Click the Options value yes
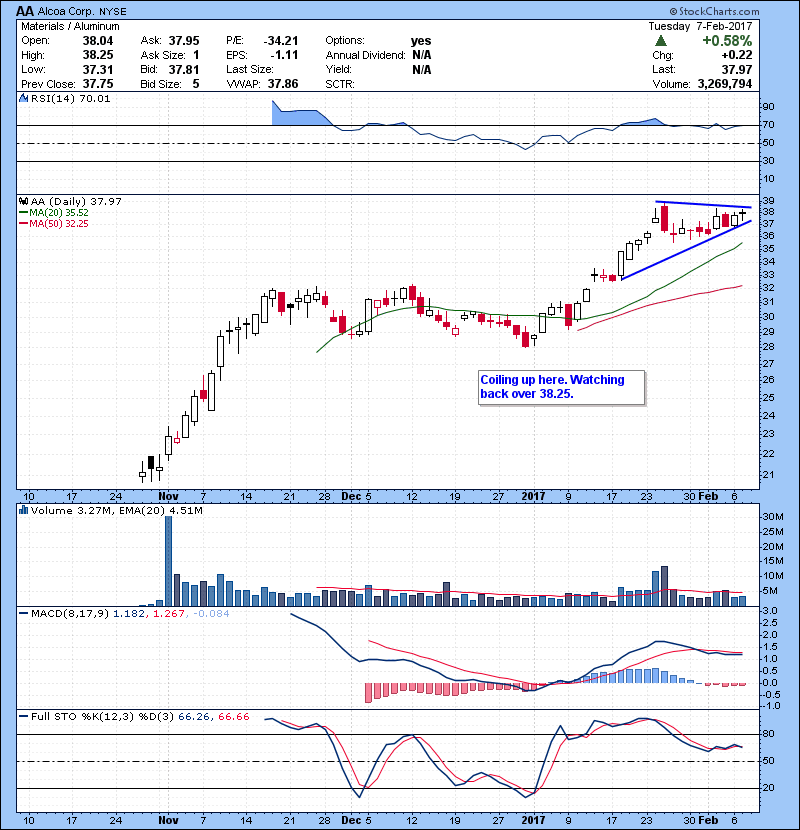The image size is (800, 830). 421,41
